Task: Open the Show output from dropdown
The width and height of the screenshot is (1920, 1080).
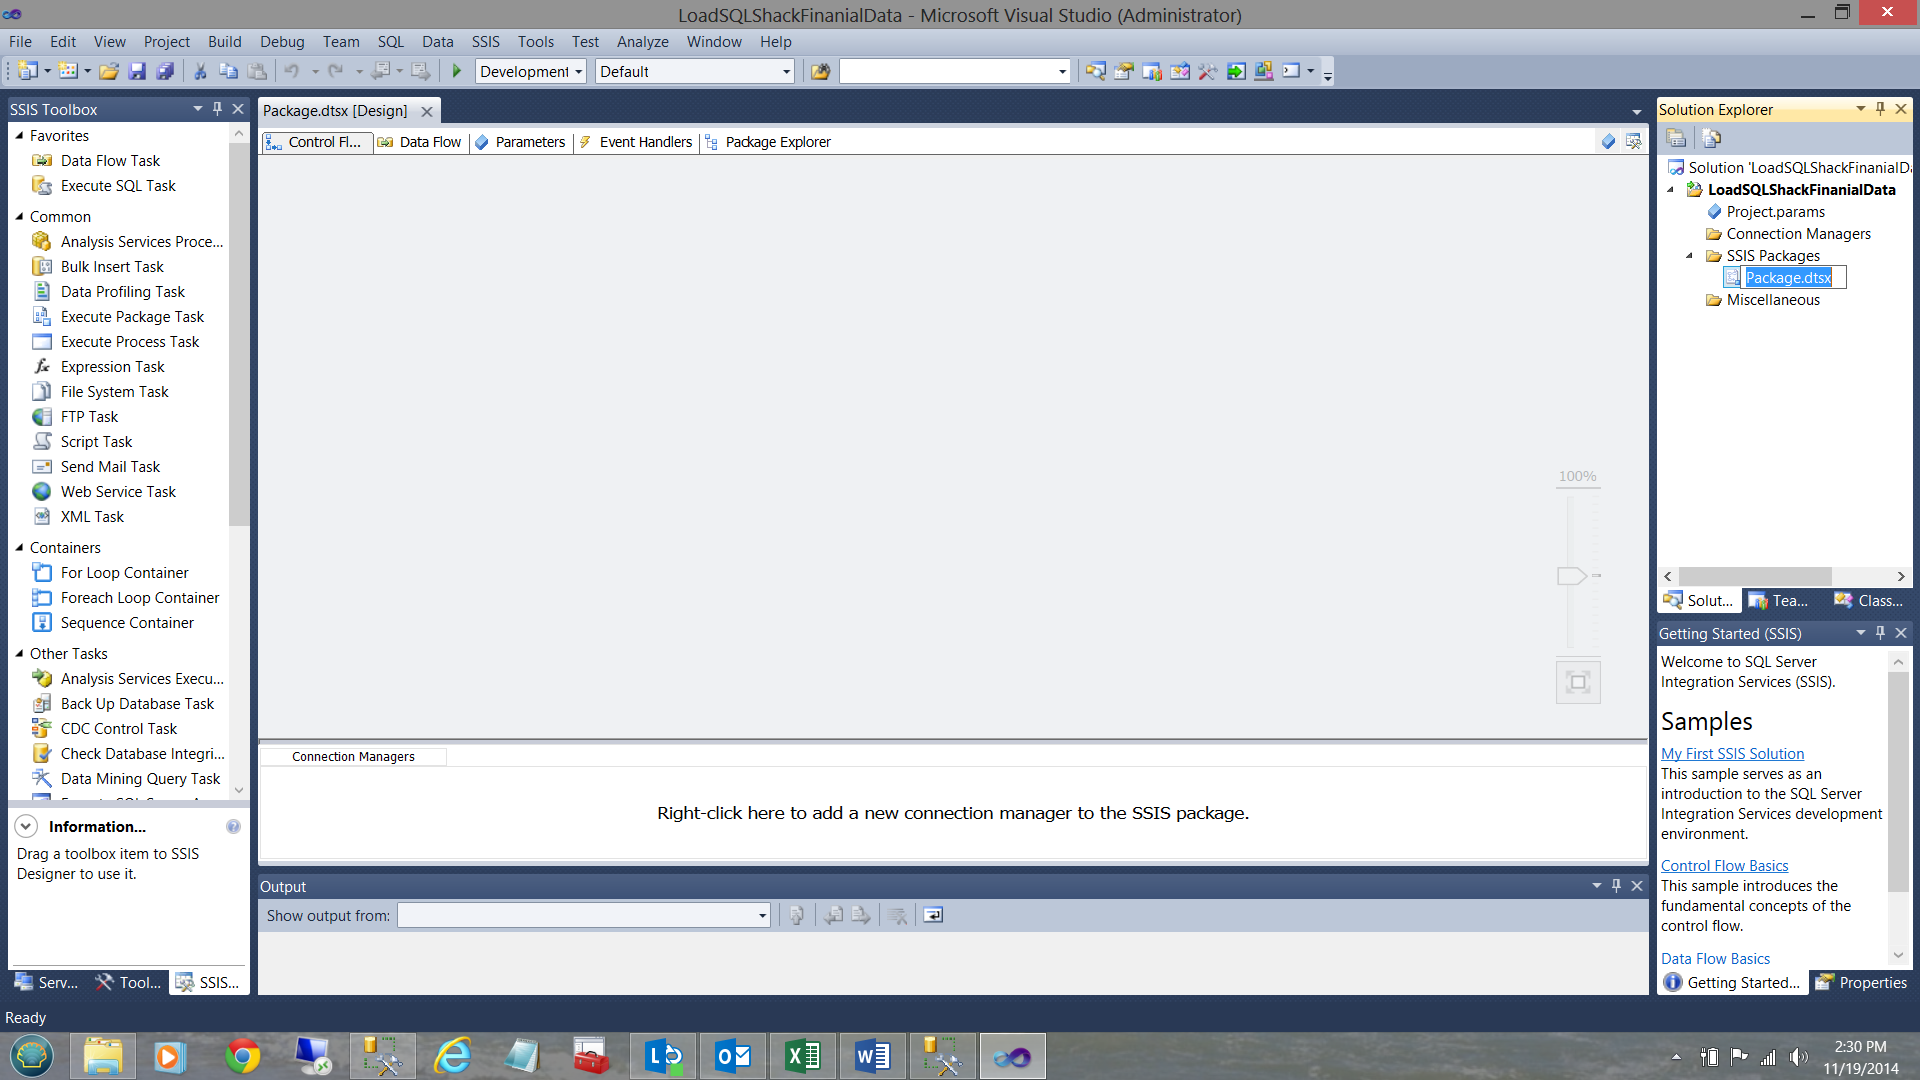Action: [762, 916]
